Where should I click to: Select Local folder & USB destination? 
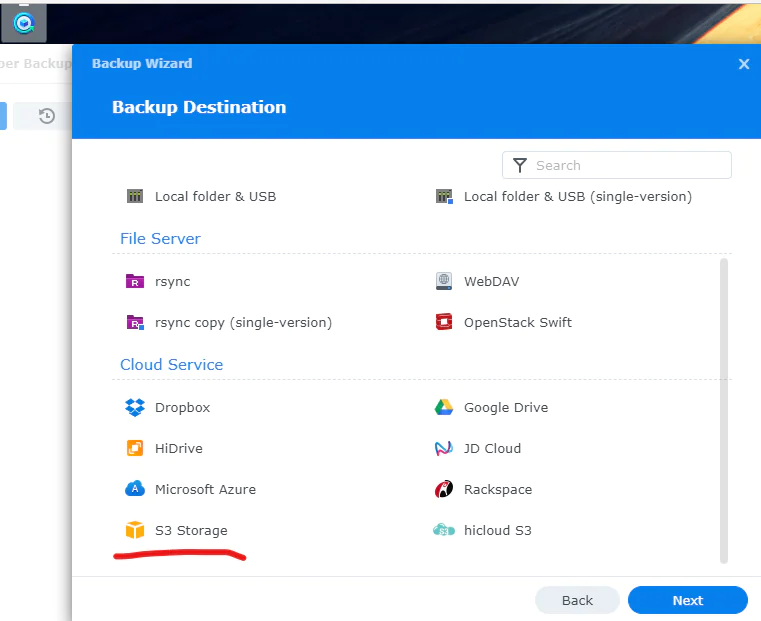click(215, 196)
